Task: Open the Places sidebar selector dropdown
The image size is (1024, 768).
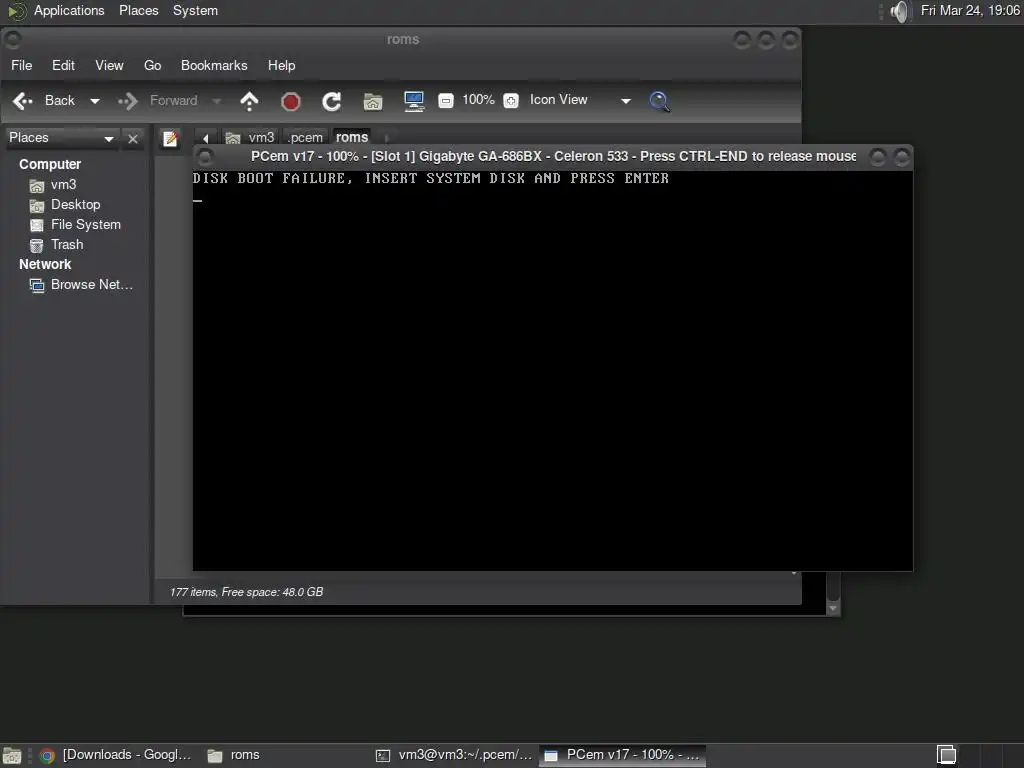Action: tap(61, 138)
